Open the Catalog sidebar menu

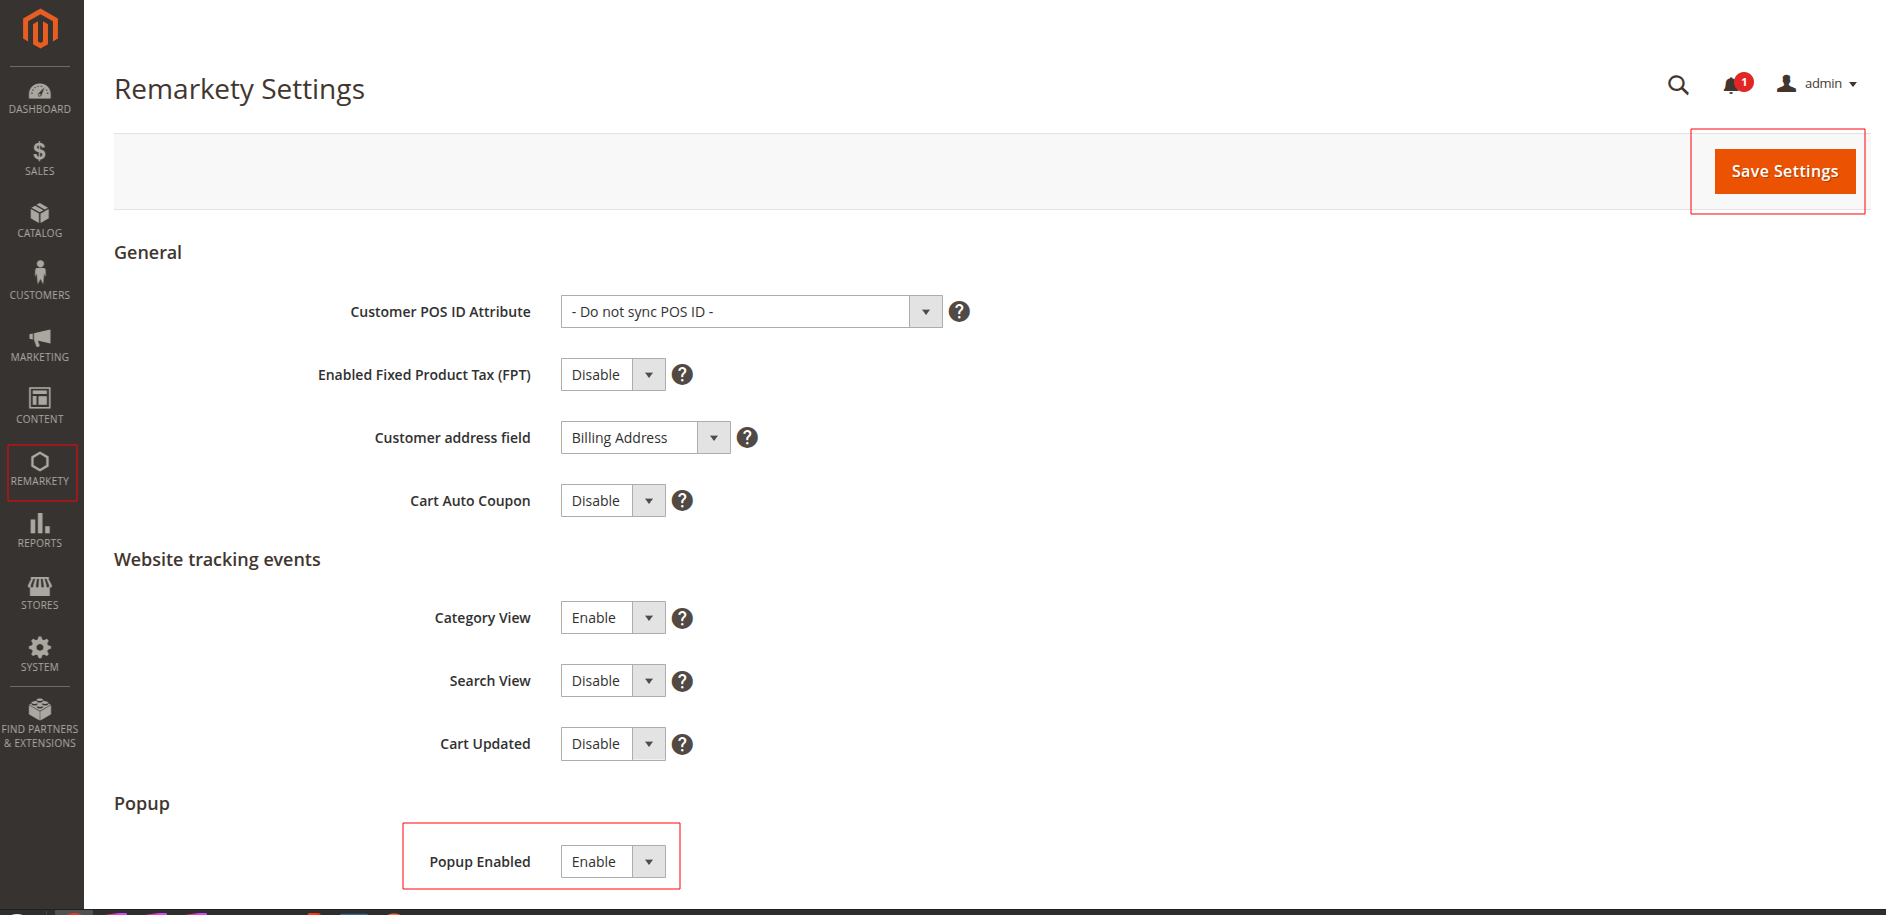[40, 222]
